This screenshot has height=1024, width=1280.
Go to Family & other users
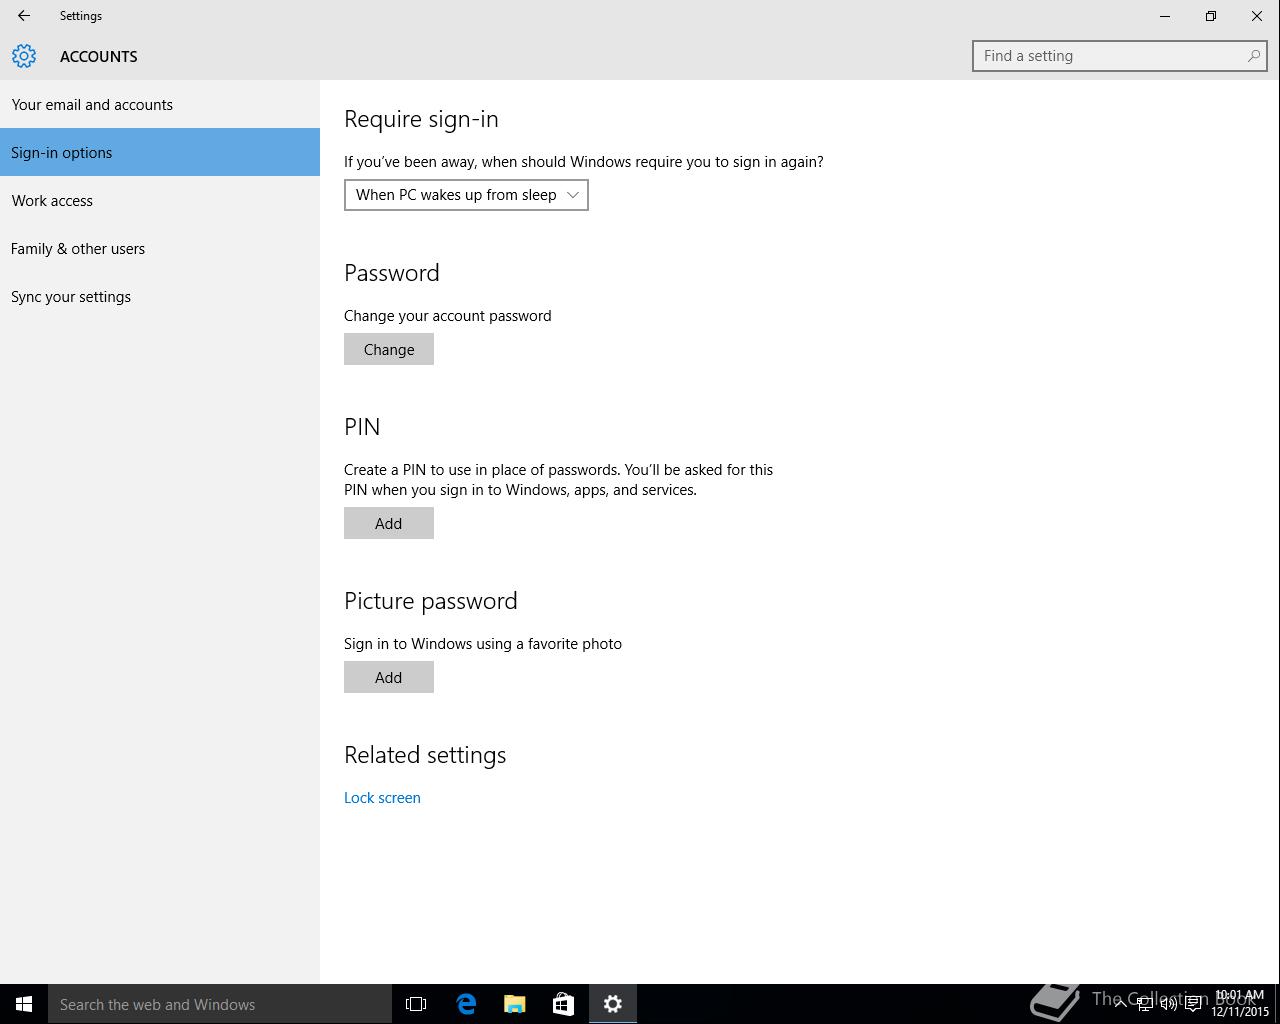click(160, 248)
